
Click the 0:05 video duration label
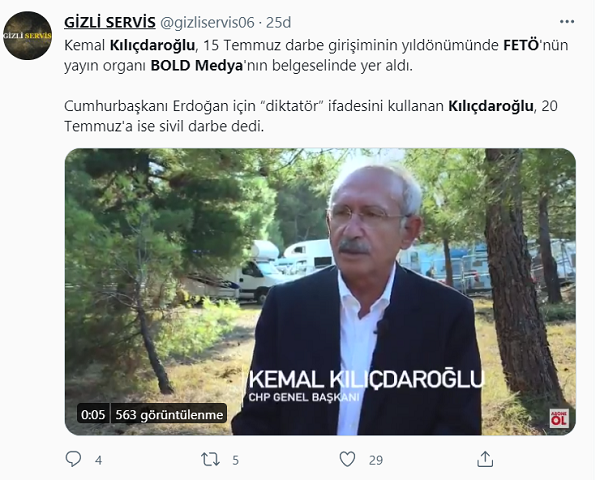93,414
